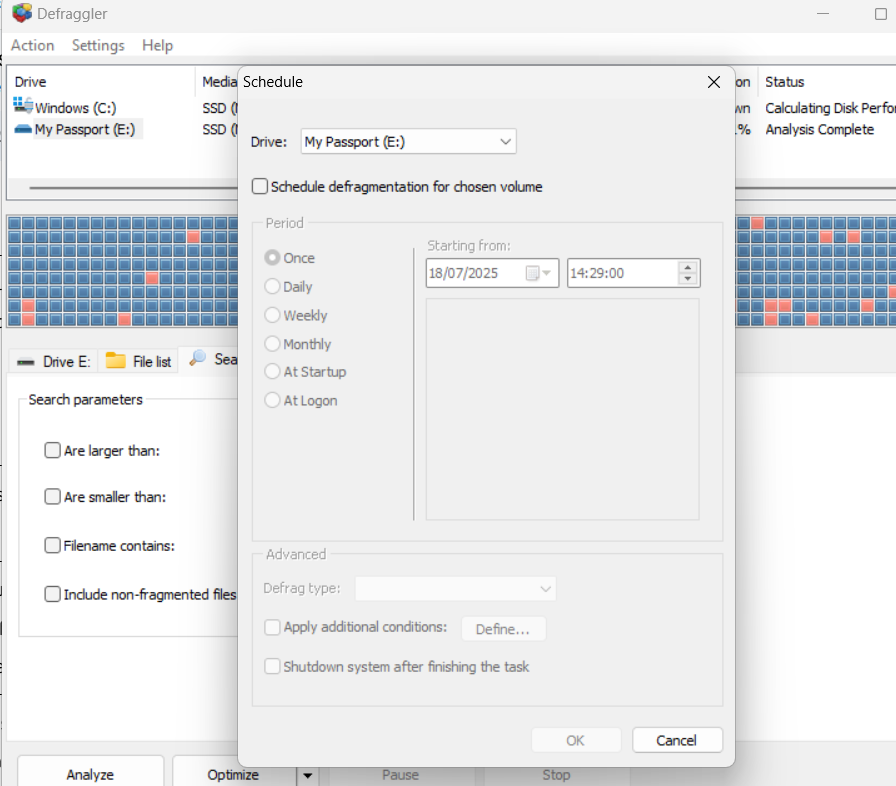Enable schedule defragmentation for chosen volume
This screenshot has height=786, width=896.
pos(260,186)
